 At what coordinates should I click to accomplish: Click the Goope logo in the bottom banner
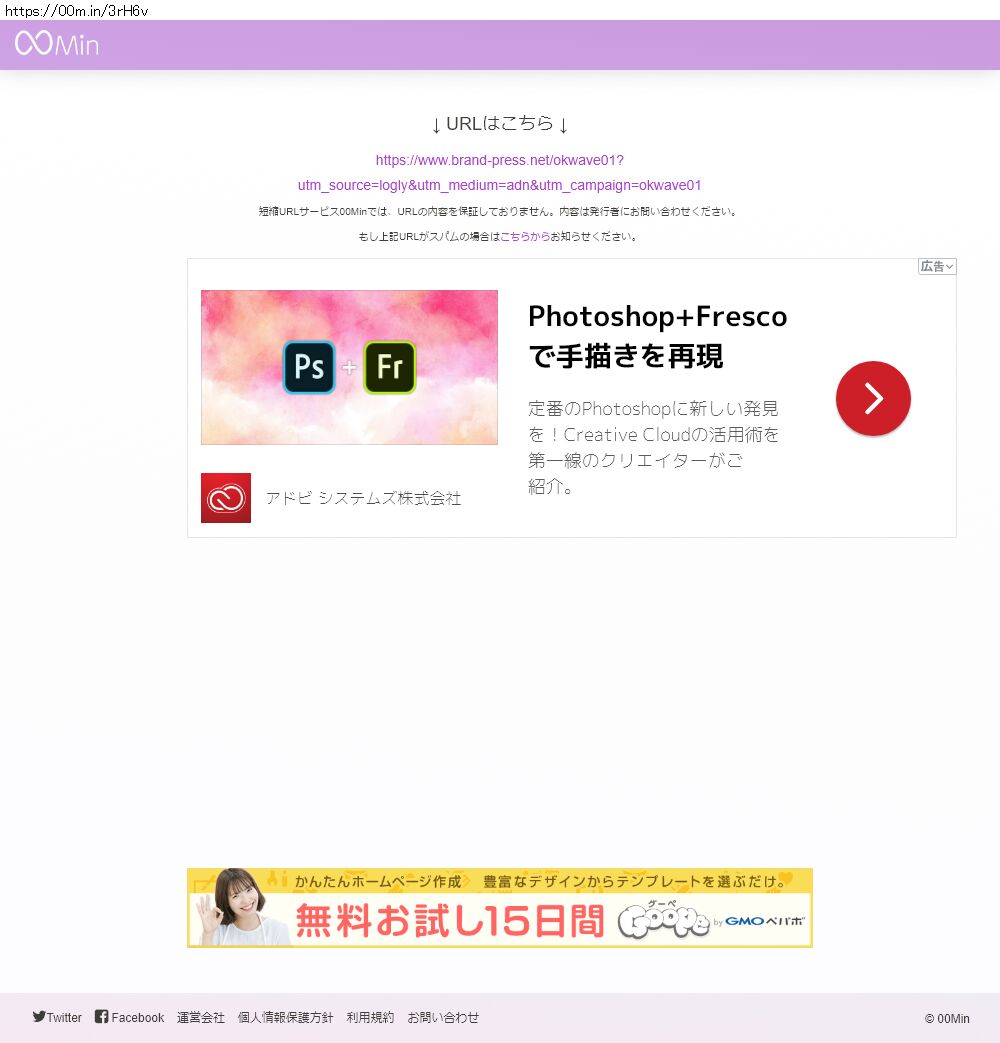[663, 921]
